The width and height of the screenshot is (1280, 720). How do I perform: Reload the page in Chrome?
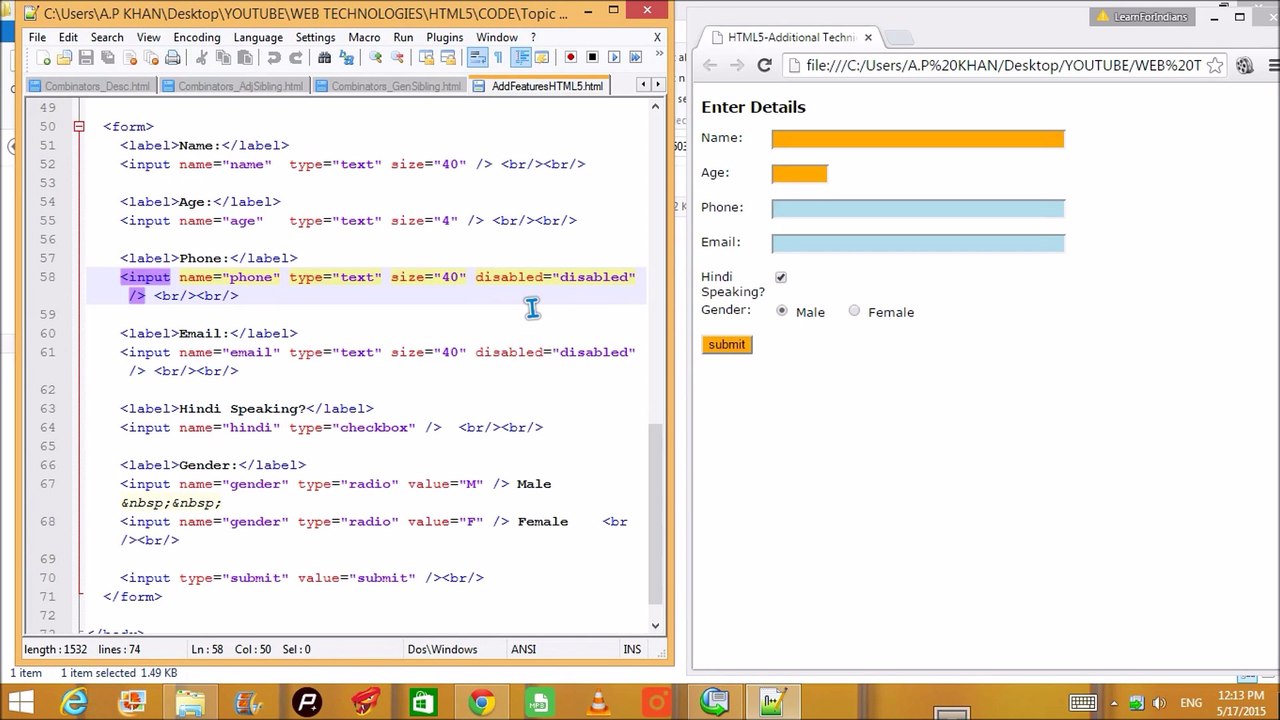pos(764,65)
